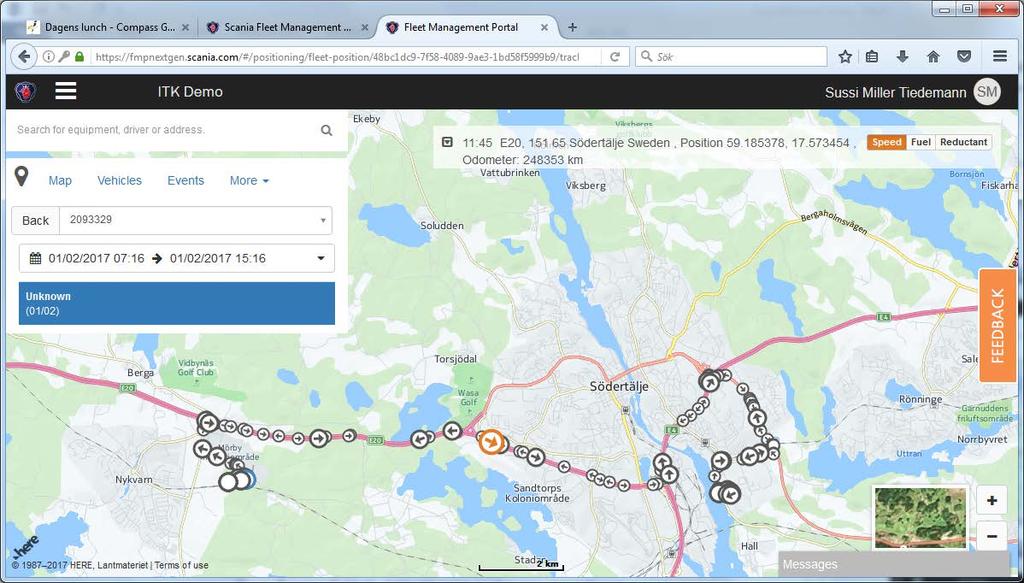Viewport: 1024px width, 583px height.
Task: Open SM user avatar menu
Action: click(987, 92)
